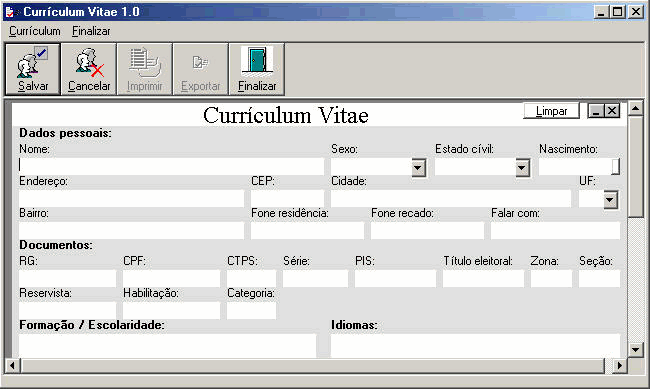Screen dimensions: 650x389
Task: Click into the Endereço input field
Action: [x=131, y=199]
